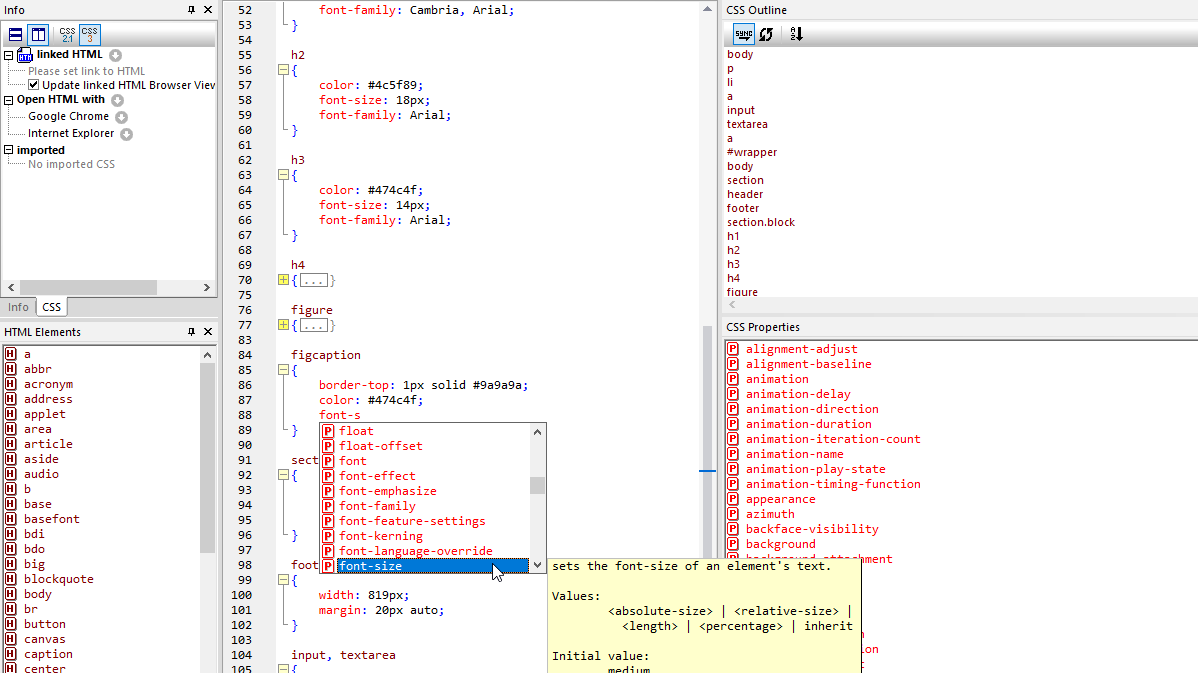1198x673 pixels.
Task: Select canvas in the HTML Elements list
Action: coord(44,639)
